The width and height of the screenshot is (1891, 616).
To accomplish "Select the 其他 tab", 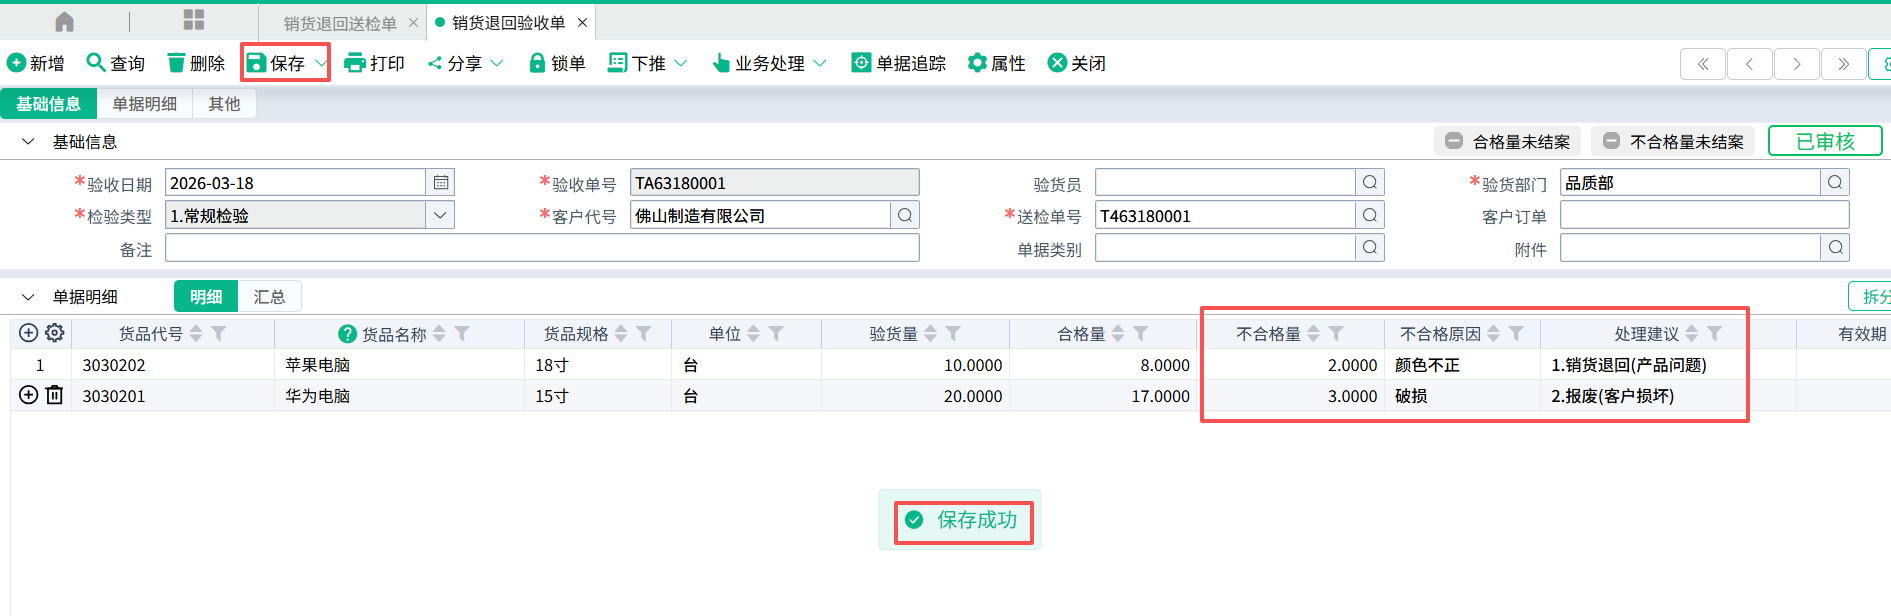I will [224, 104].
